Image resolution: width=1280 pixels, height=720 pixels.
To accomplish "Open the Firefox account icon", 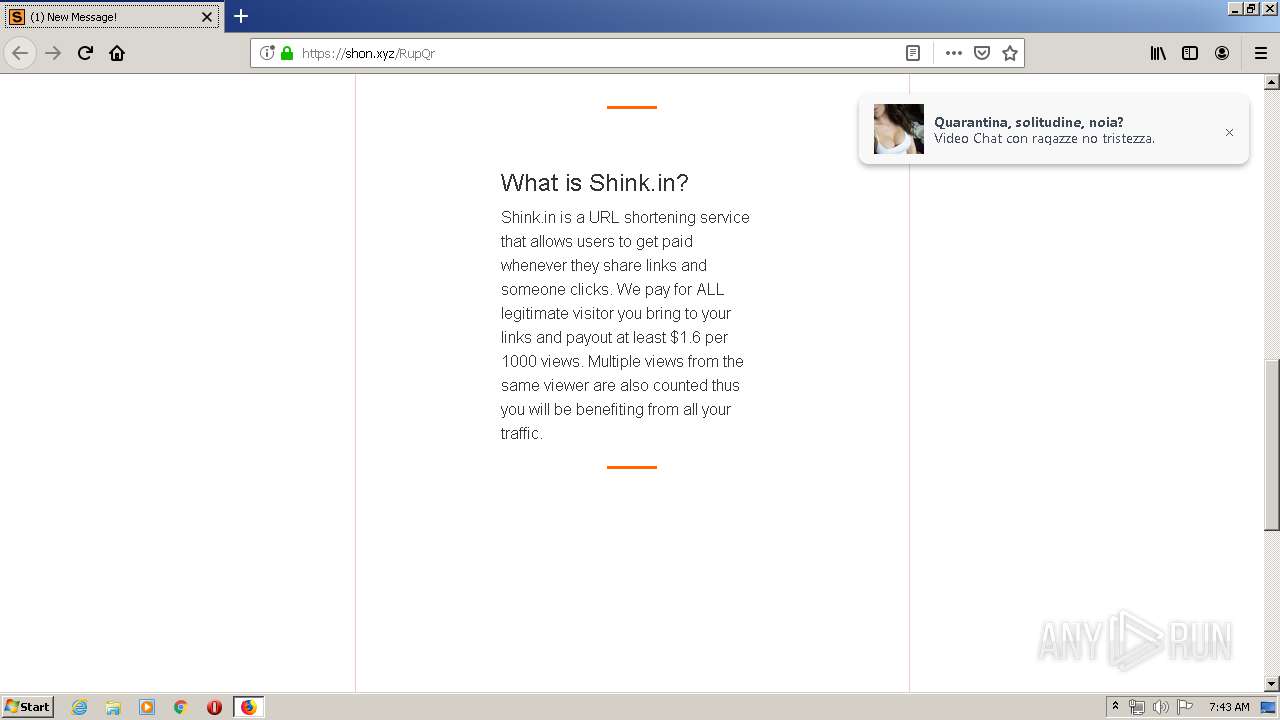I will (1222, 53).
